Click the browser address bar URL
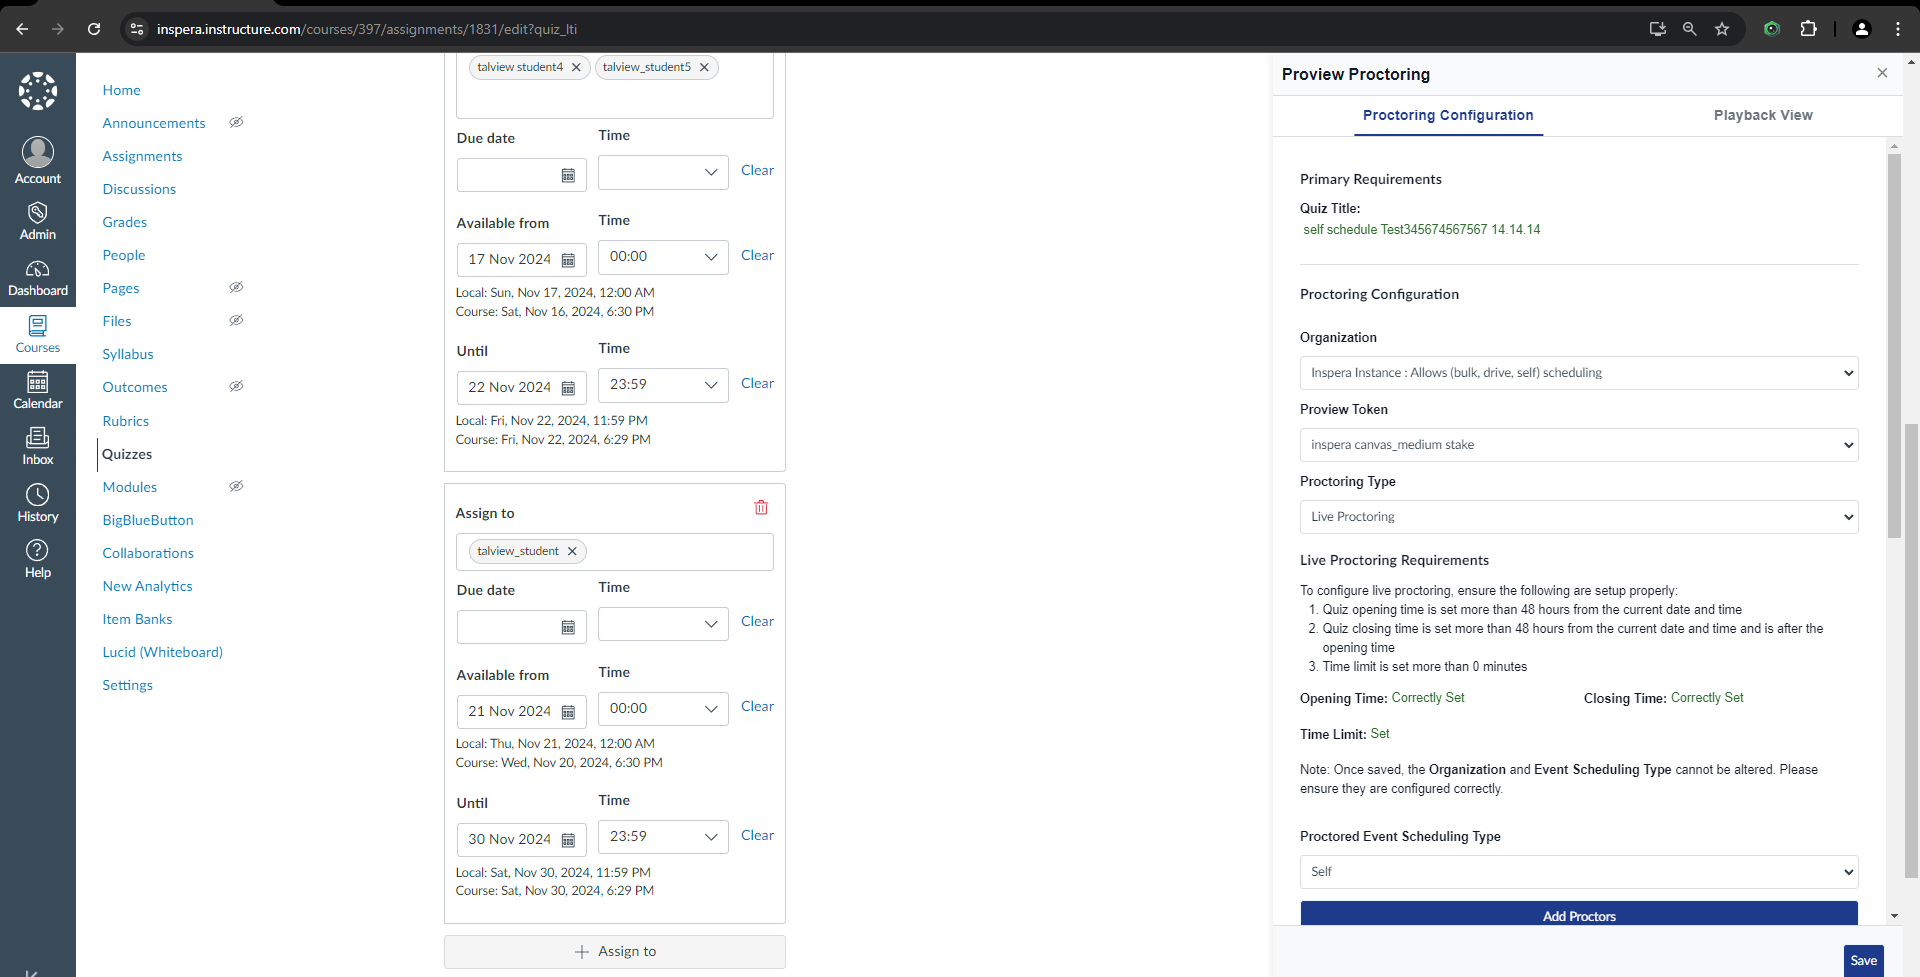1920x977 pixels. [x=367, y=29]
